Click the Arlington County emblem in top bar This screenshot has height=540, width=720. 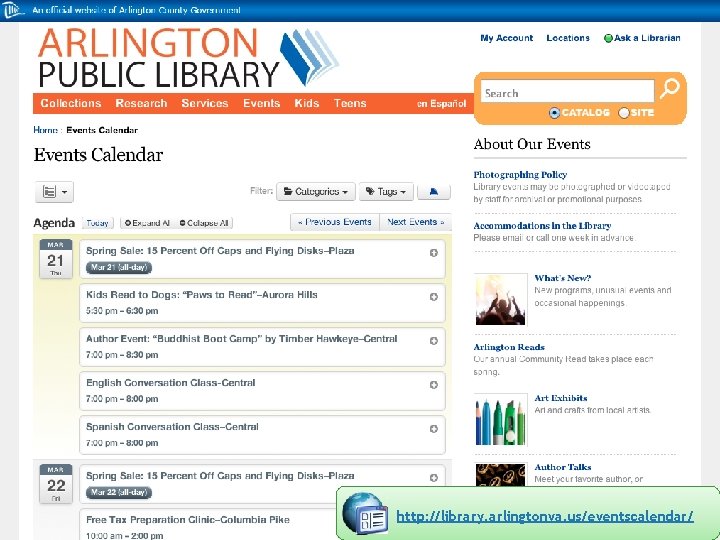click(12, 10)
